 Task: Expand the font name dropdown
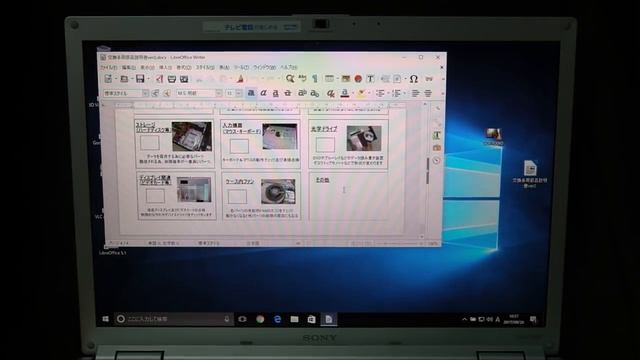pos(218,93)
